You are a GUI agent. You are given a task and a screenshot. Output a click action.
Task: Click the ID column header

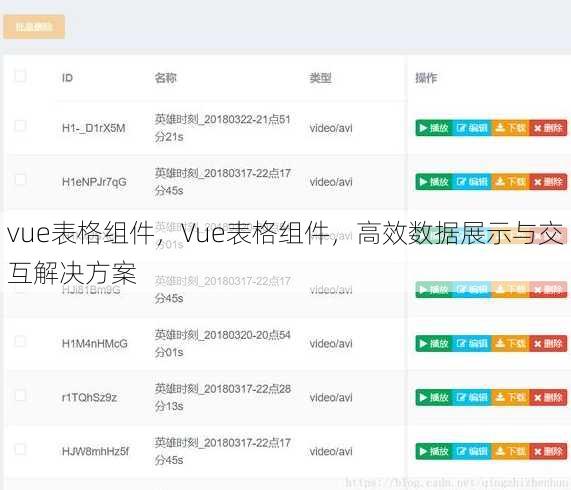pos(67,78)
